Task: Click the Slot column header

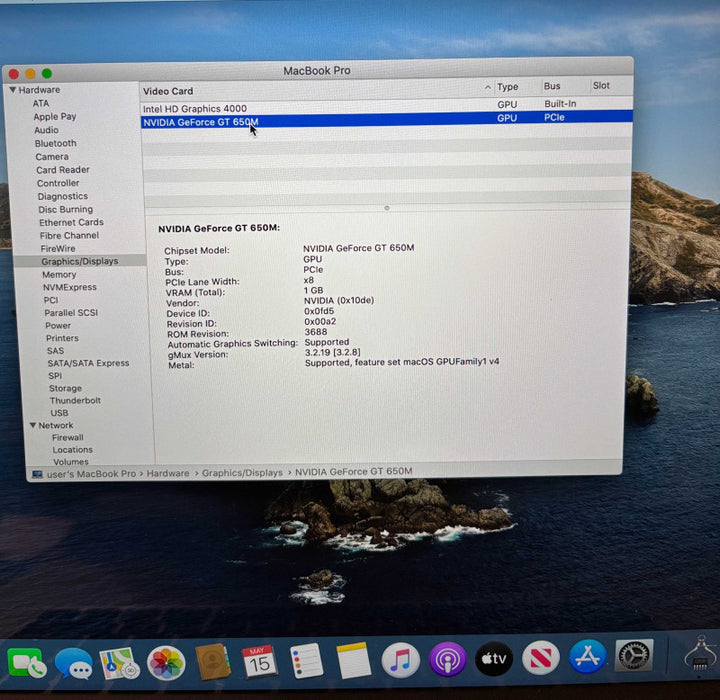Action: [601, 85]
